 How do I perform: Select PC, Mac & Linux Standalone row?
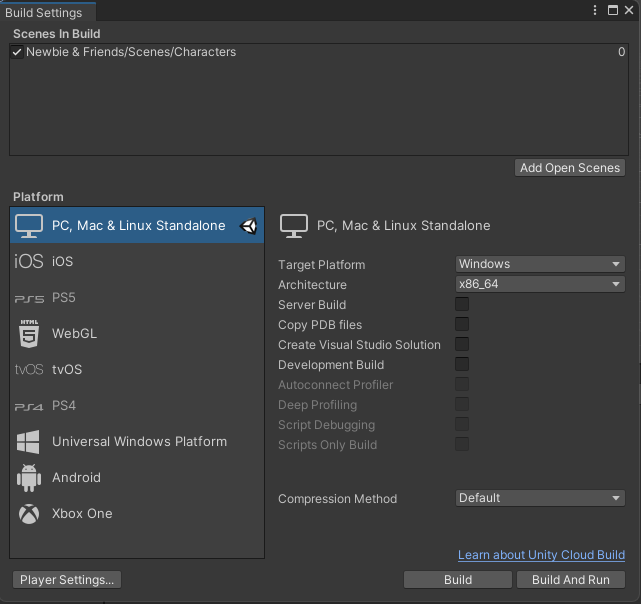pos(137,225)
